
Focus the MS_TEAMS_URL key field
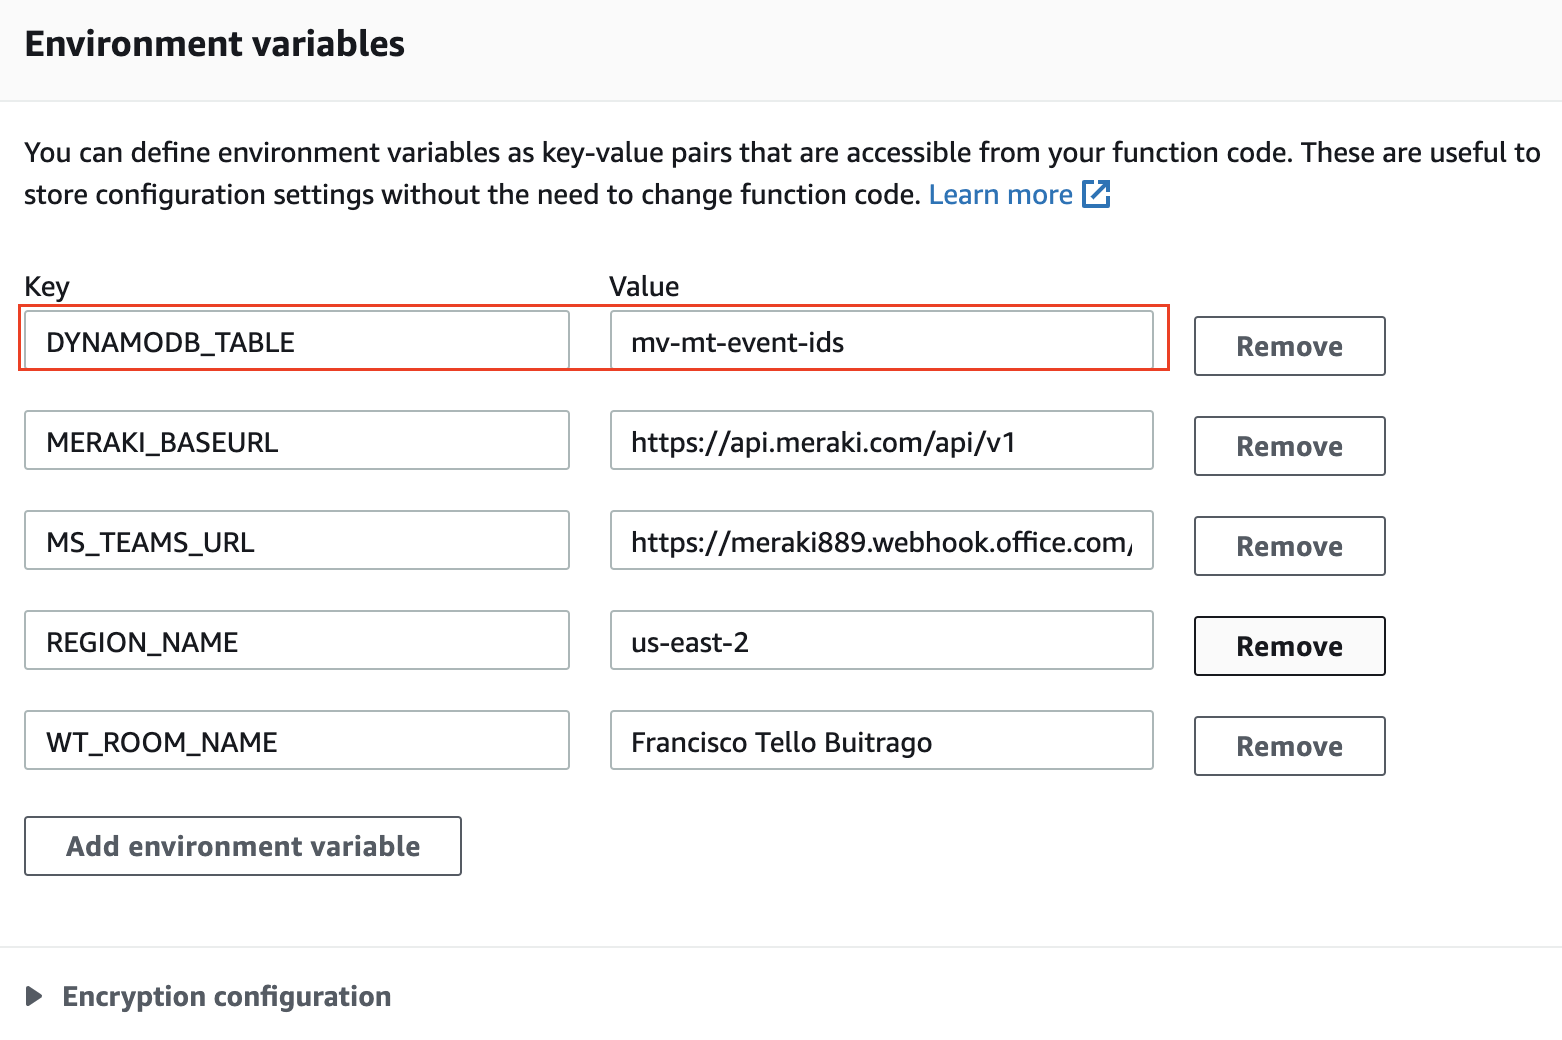[297, 541]
